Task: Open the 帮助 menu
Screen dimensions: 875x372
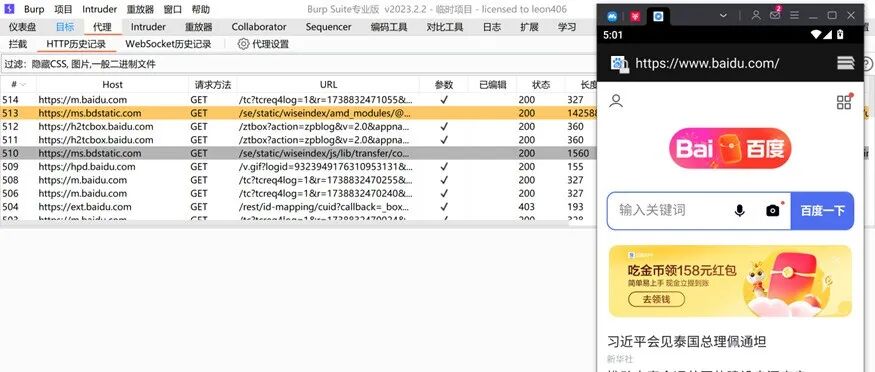Action: pyautogui.click(x=200, y=9)
